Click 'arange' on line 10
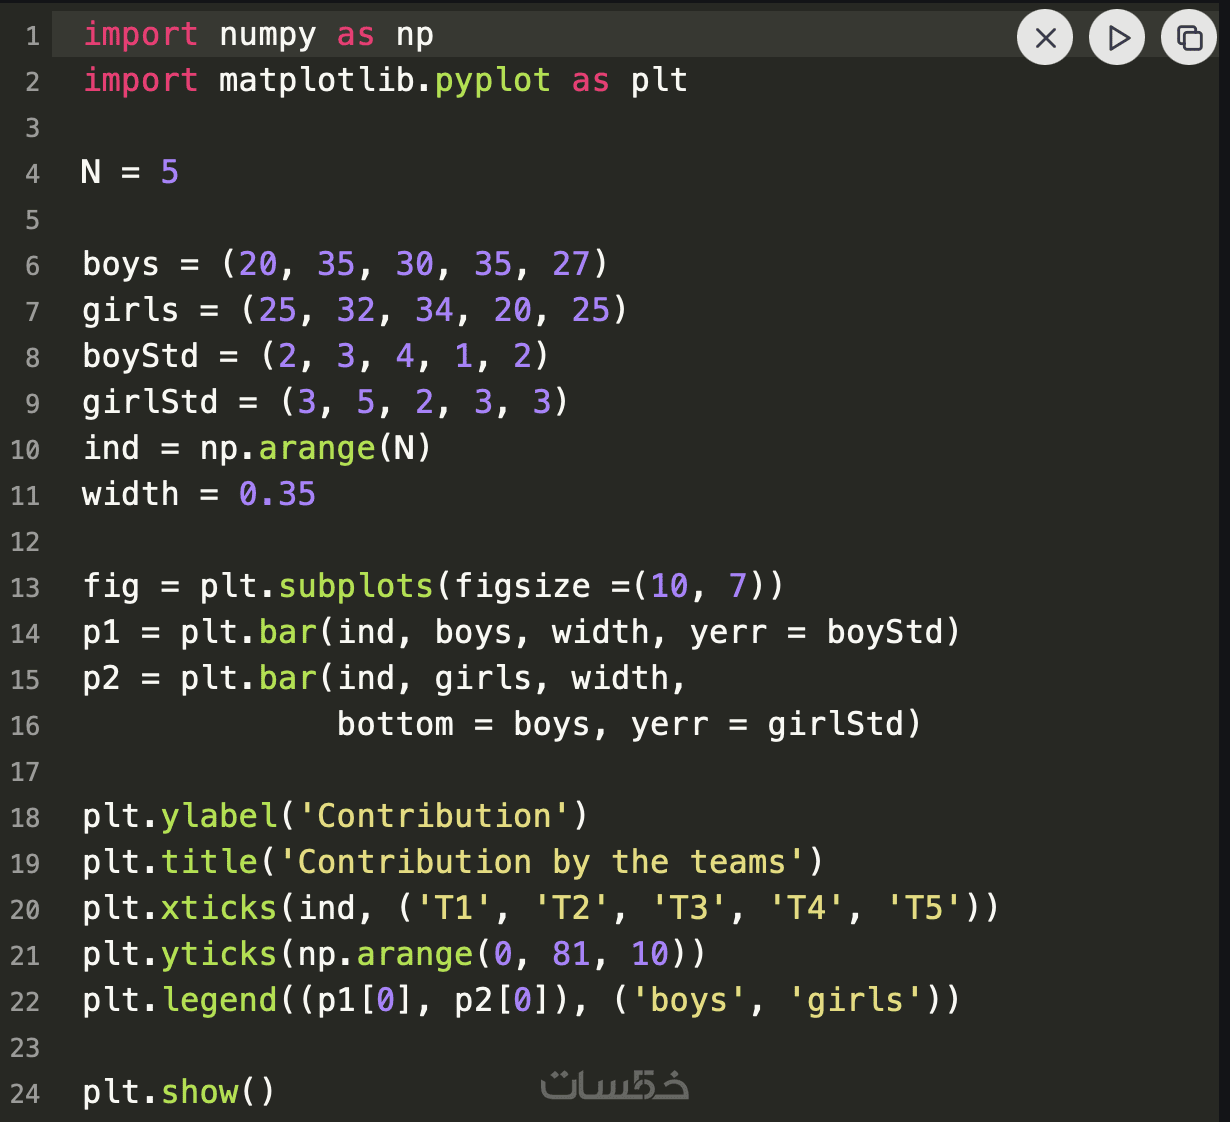This screenshot has height=1122, width=1230. point(317,448)
